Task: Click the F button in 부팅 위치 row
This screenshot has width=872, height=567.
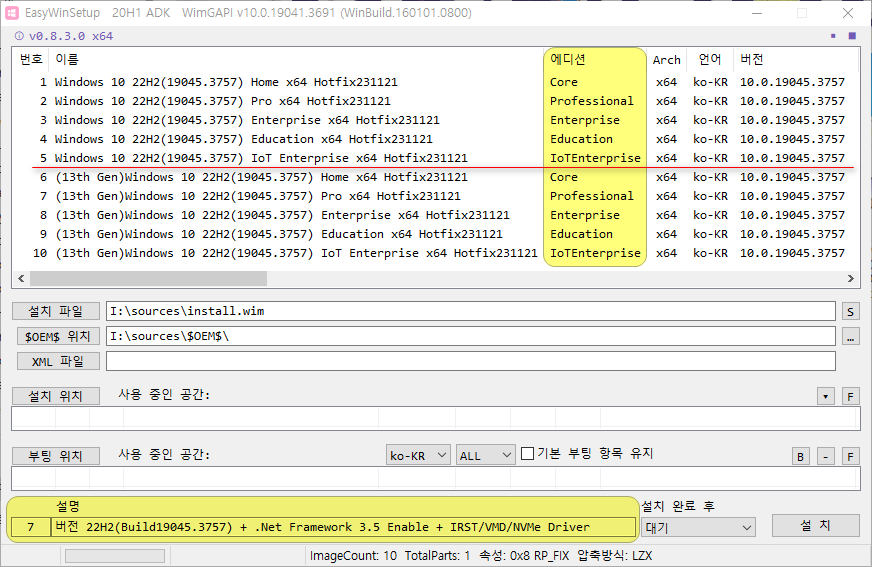Action: pyautogui.click(x=850, y=456)
